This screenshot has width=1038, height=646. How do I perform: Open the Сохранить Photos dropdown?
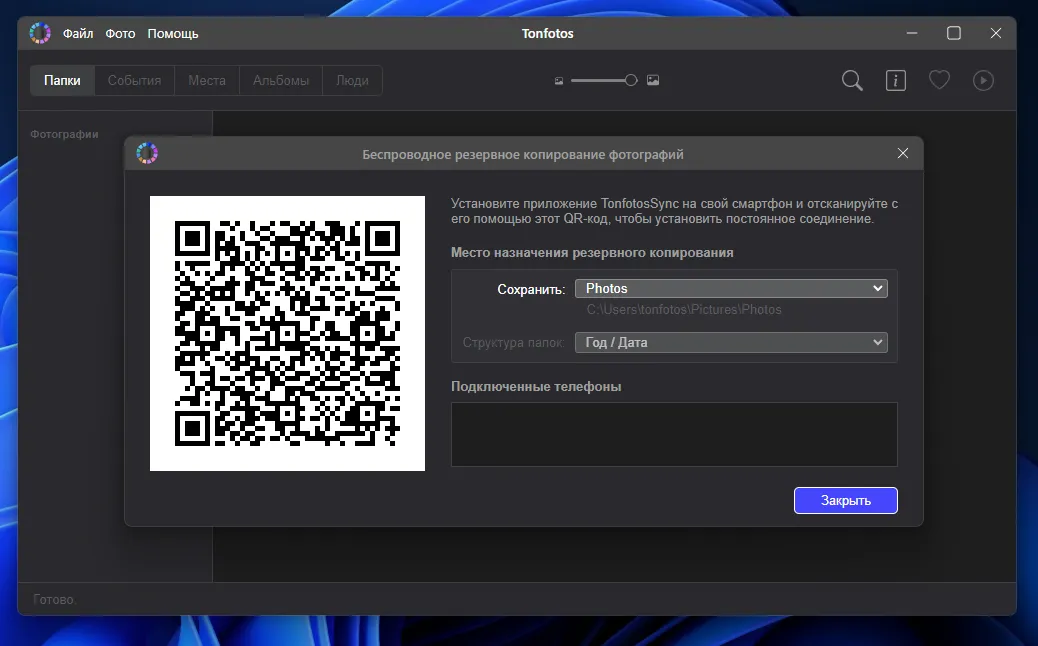pos(731,289)
